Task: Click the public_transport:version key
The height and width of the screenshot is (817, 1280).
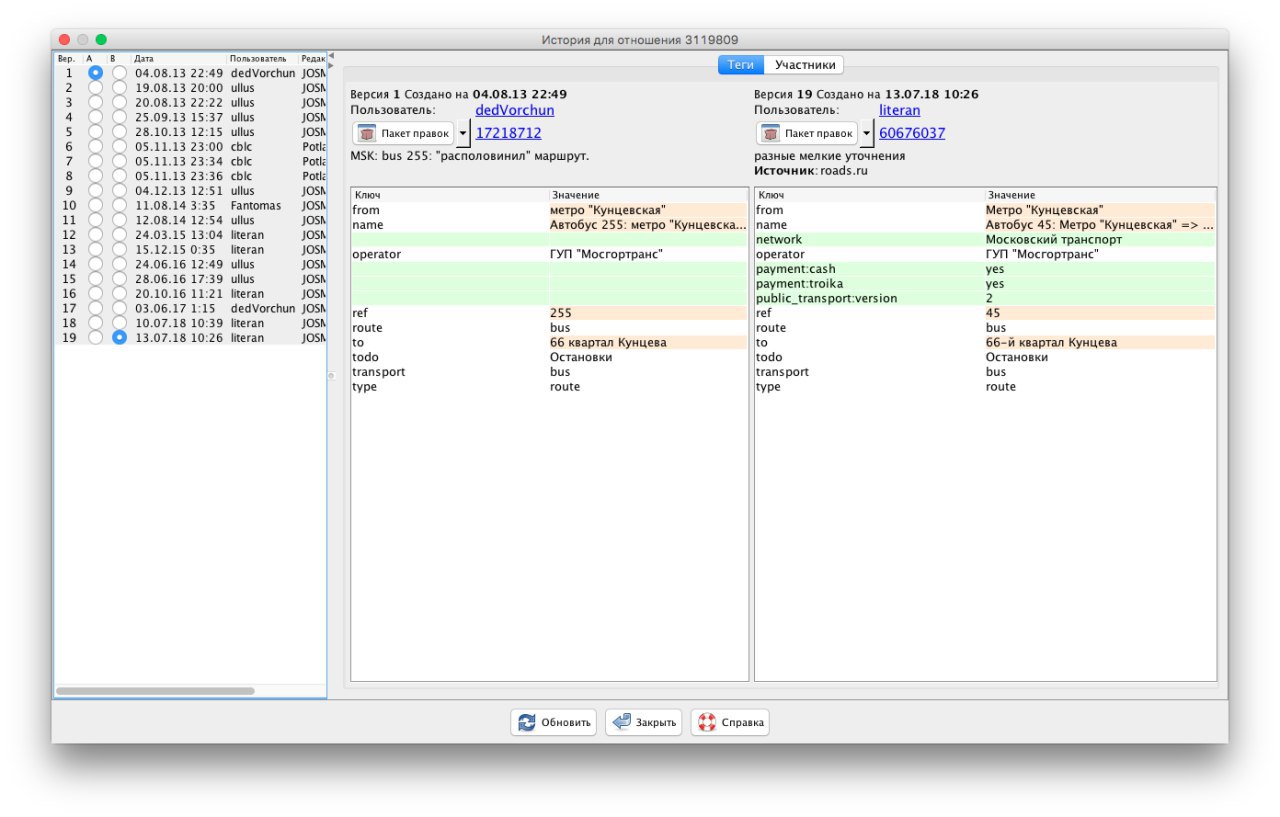Action: point(869,298)
